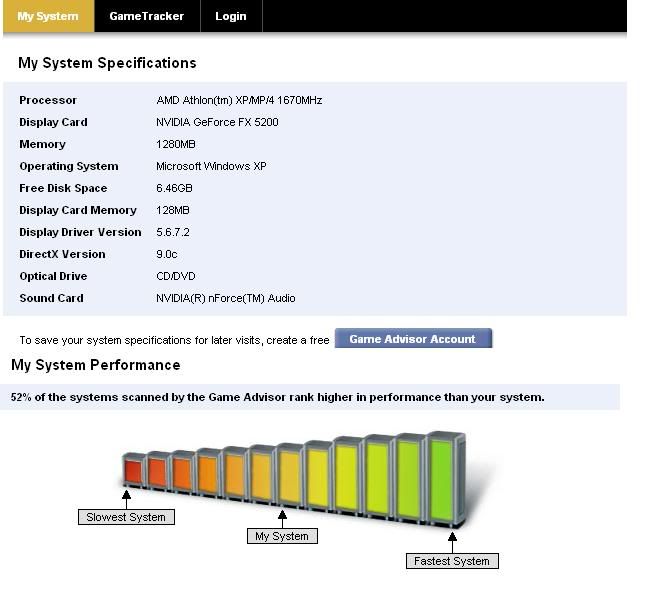Select Microsoft Windows XP value
This screenshot has width=647, height=603.
tap(211, 166)
